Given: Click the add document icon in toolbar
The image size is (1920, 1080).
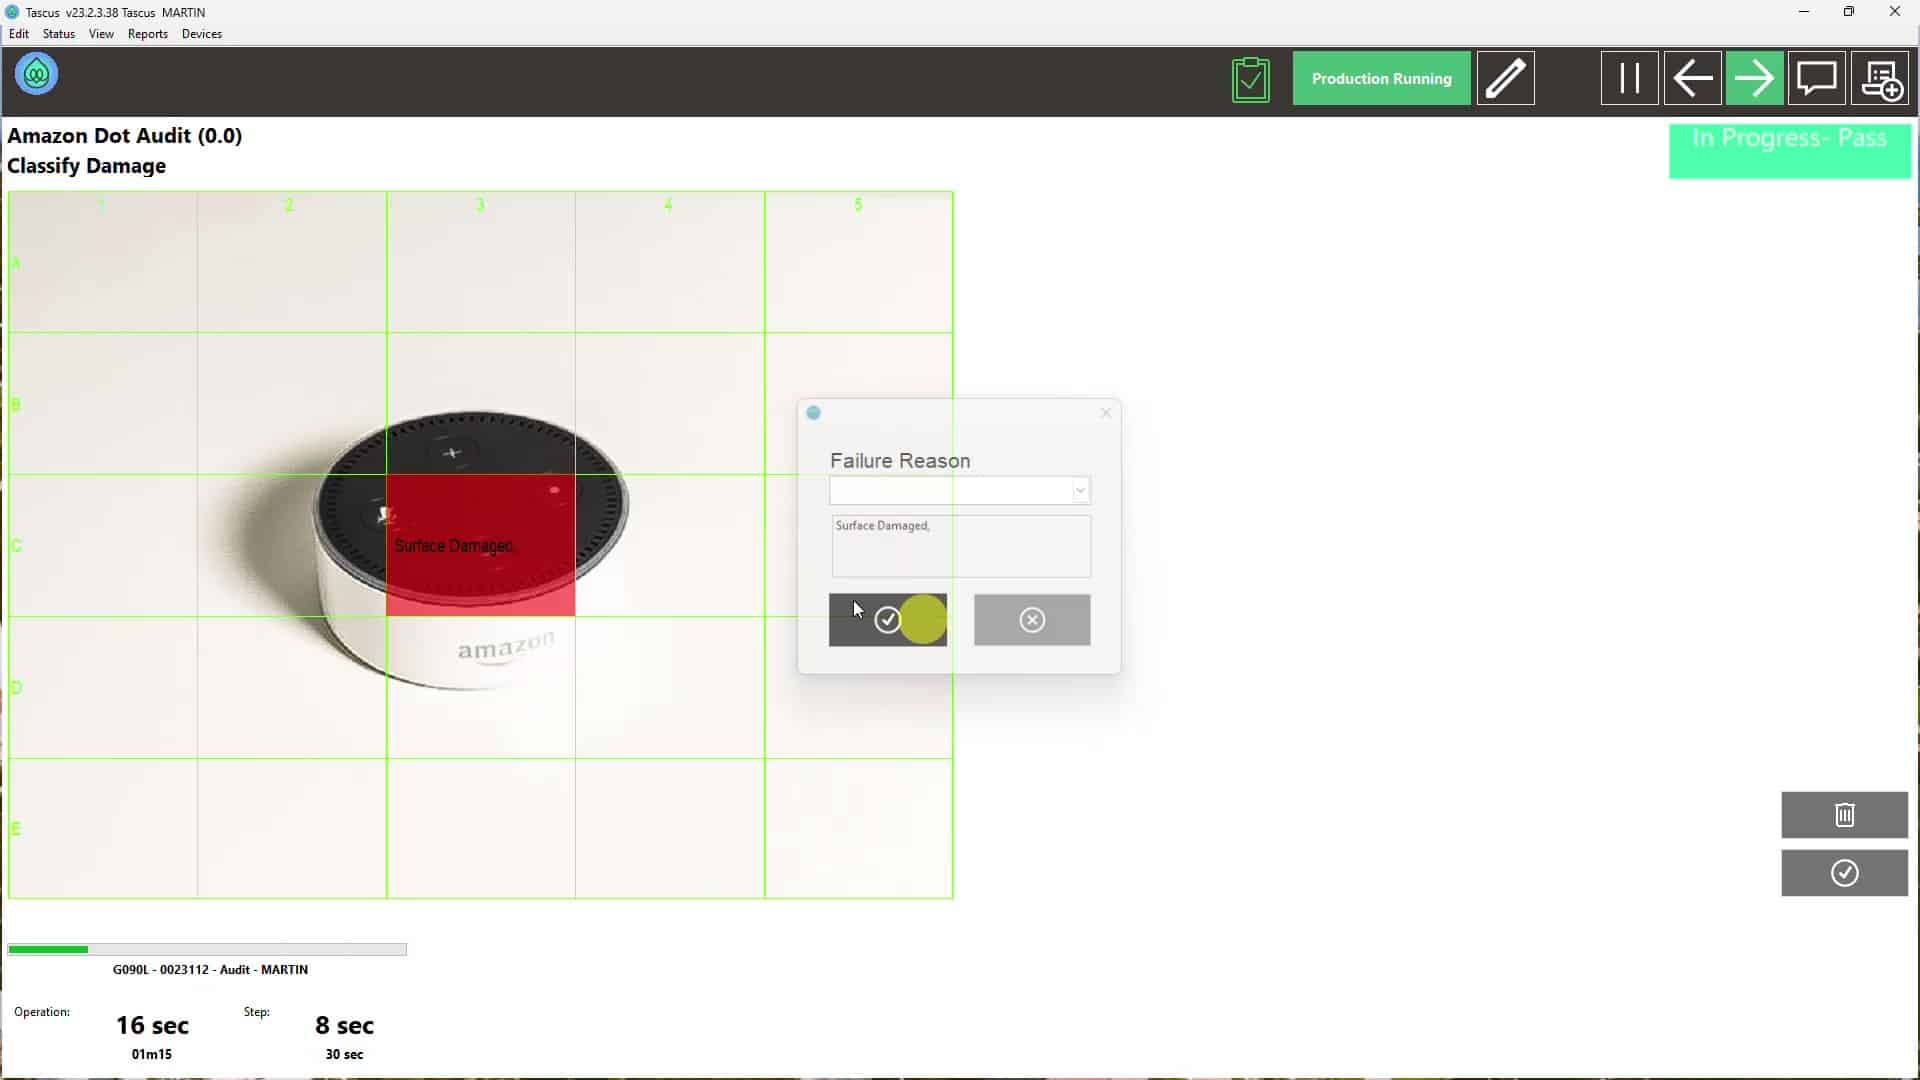Looking at the screenshot, I should click(1879, 79).
